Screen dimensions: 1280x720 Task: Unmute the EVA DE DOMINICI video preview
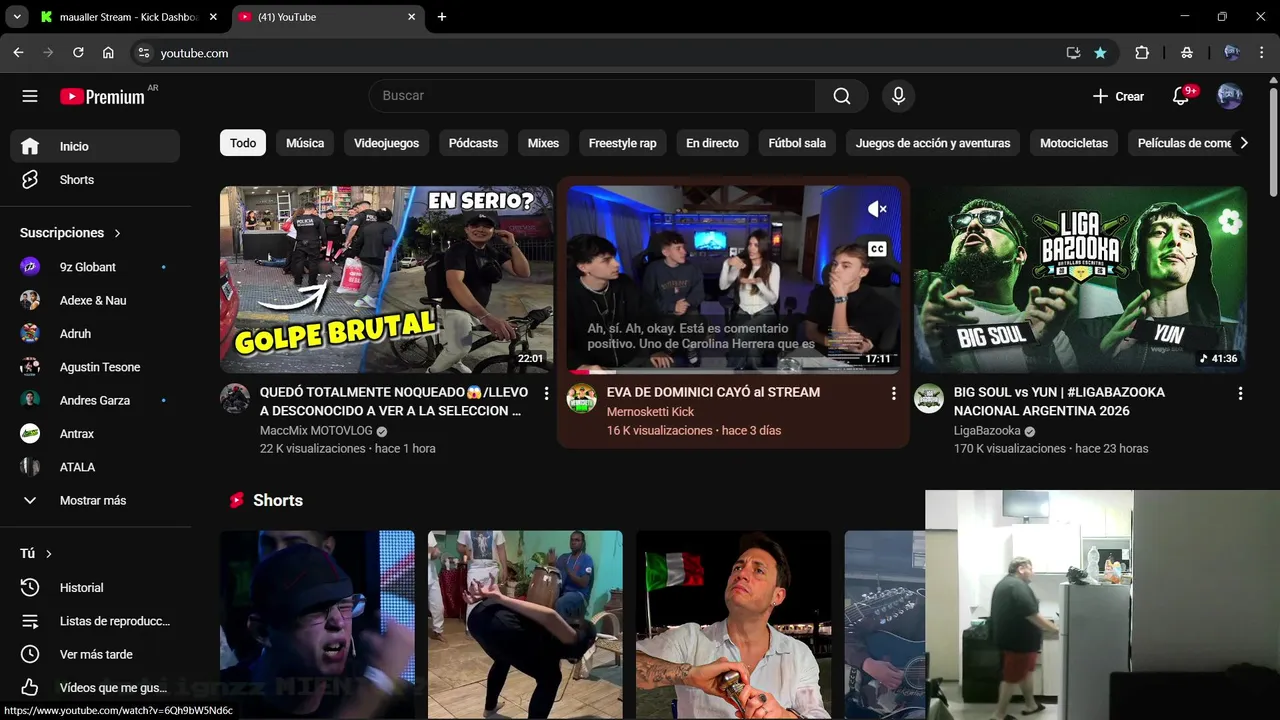click(x=877, y=209)
